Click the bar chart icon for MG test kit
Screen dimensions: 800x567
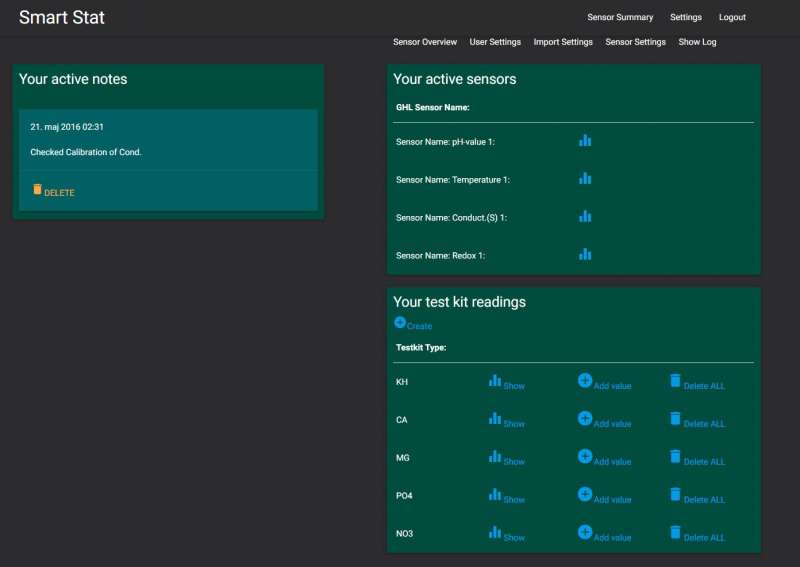pos(494,456)
